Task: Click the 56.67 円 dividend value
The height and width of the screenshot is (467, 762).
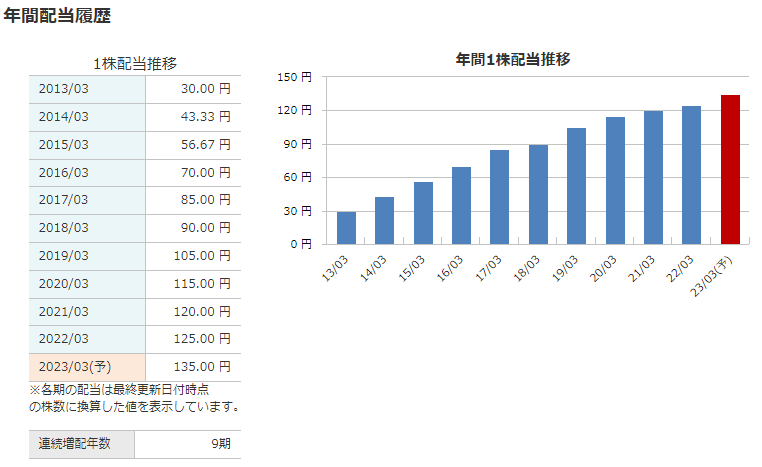Action: pyautogui.click(x=206, y=145)
